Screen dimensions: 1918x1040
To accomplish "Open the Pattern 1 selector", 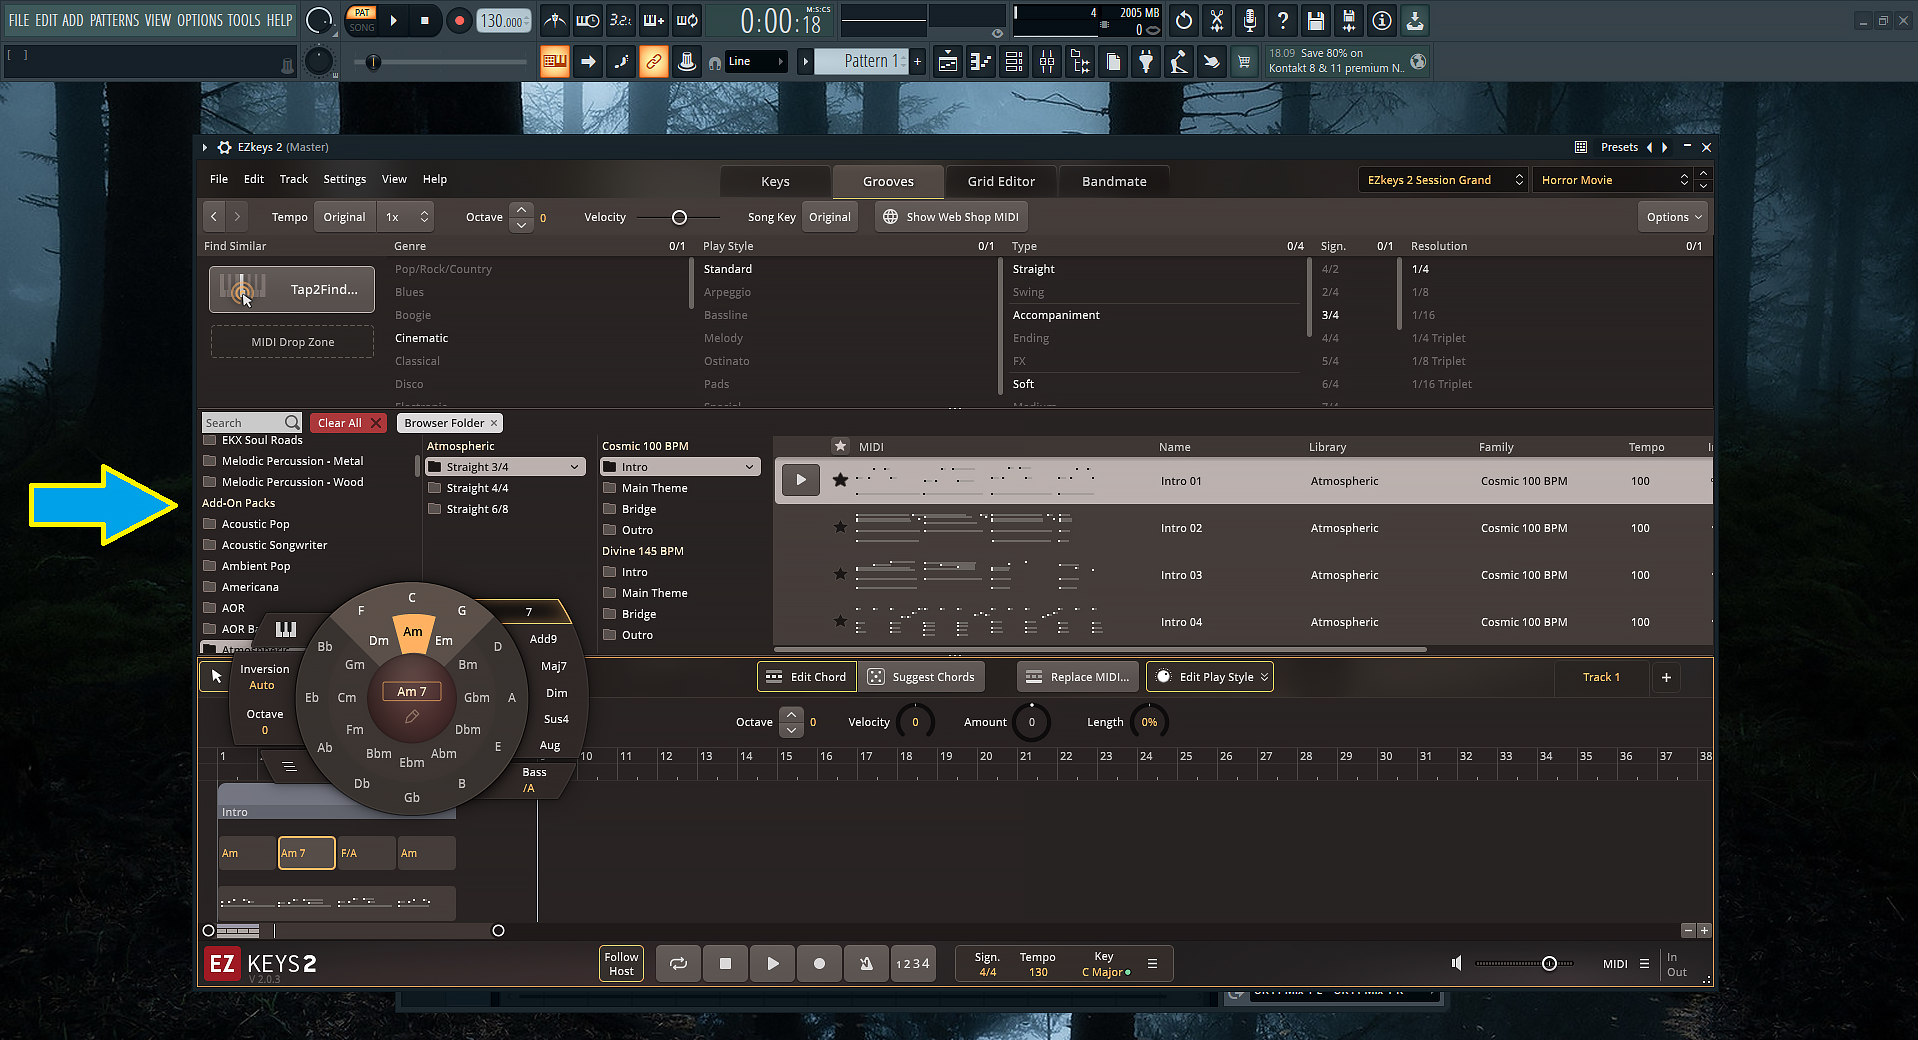I will click(861, 62).
